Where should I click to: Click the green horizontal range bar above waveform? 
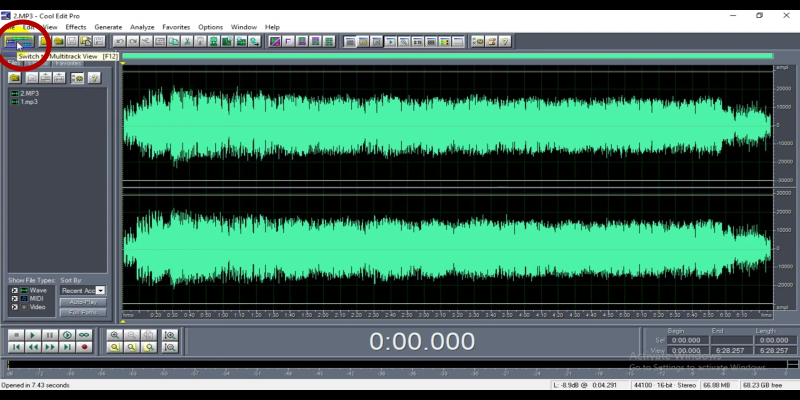[x=446, y=57]
